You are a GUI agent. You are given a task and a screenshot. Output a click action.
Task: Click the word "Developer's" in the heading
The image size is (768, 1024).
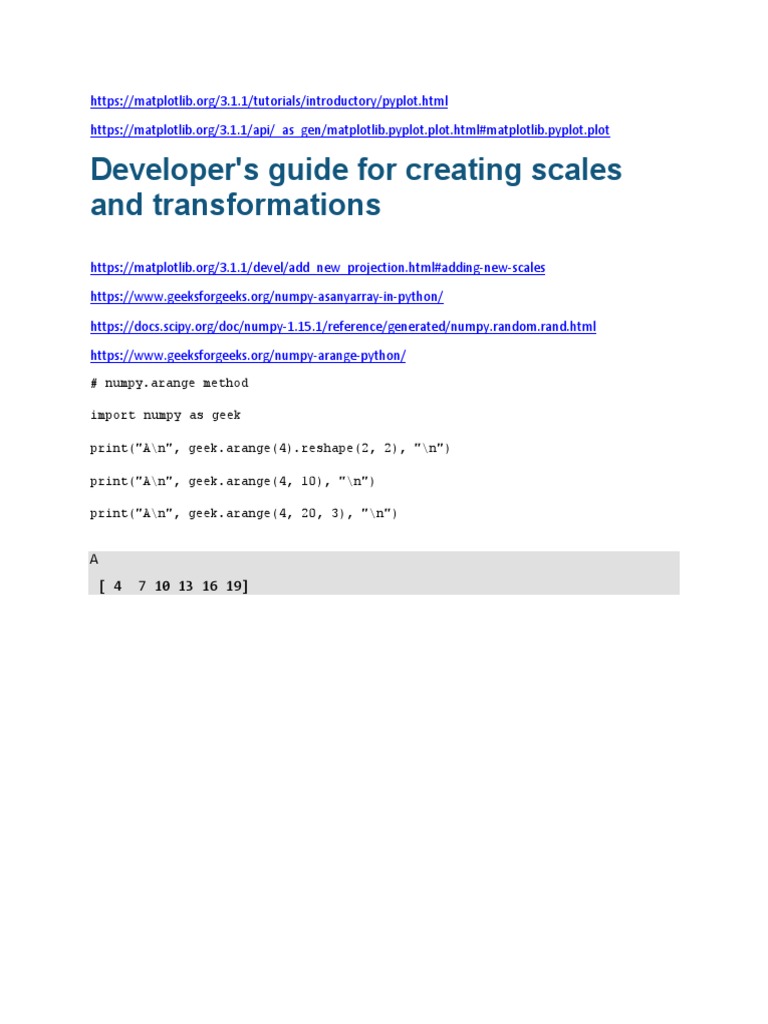[174, 170]
